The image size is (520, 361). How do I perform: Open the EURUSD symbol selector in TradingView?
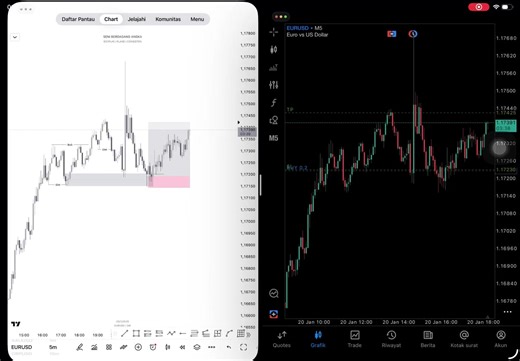22,347
